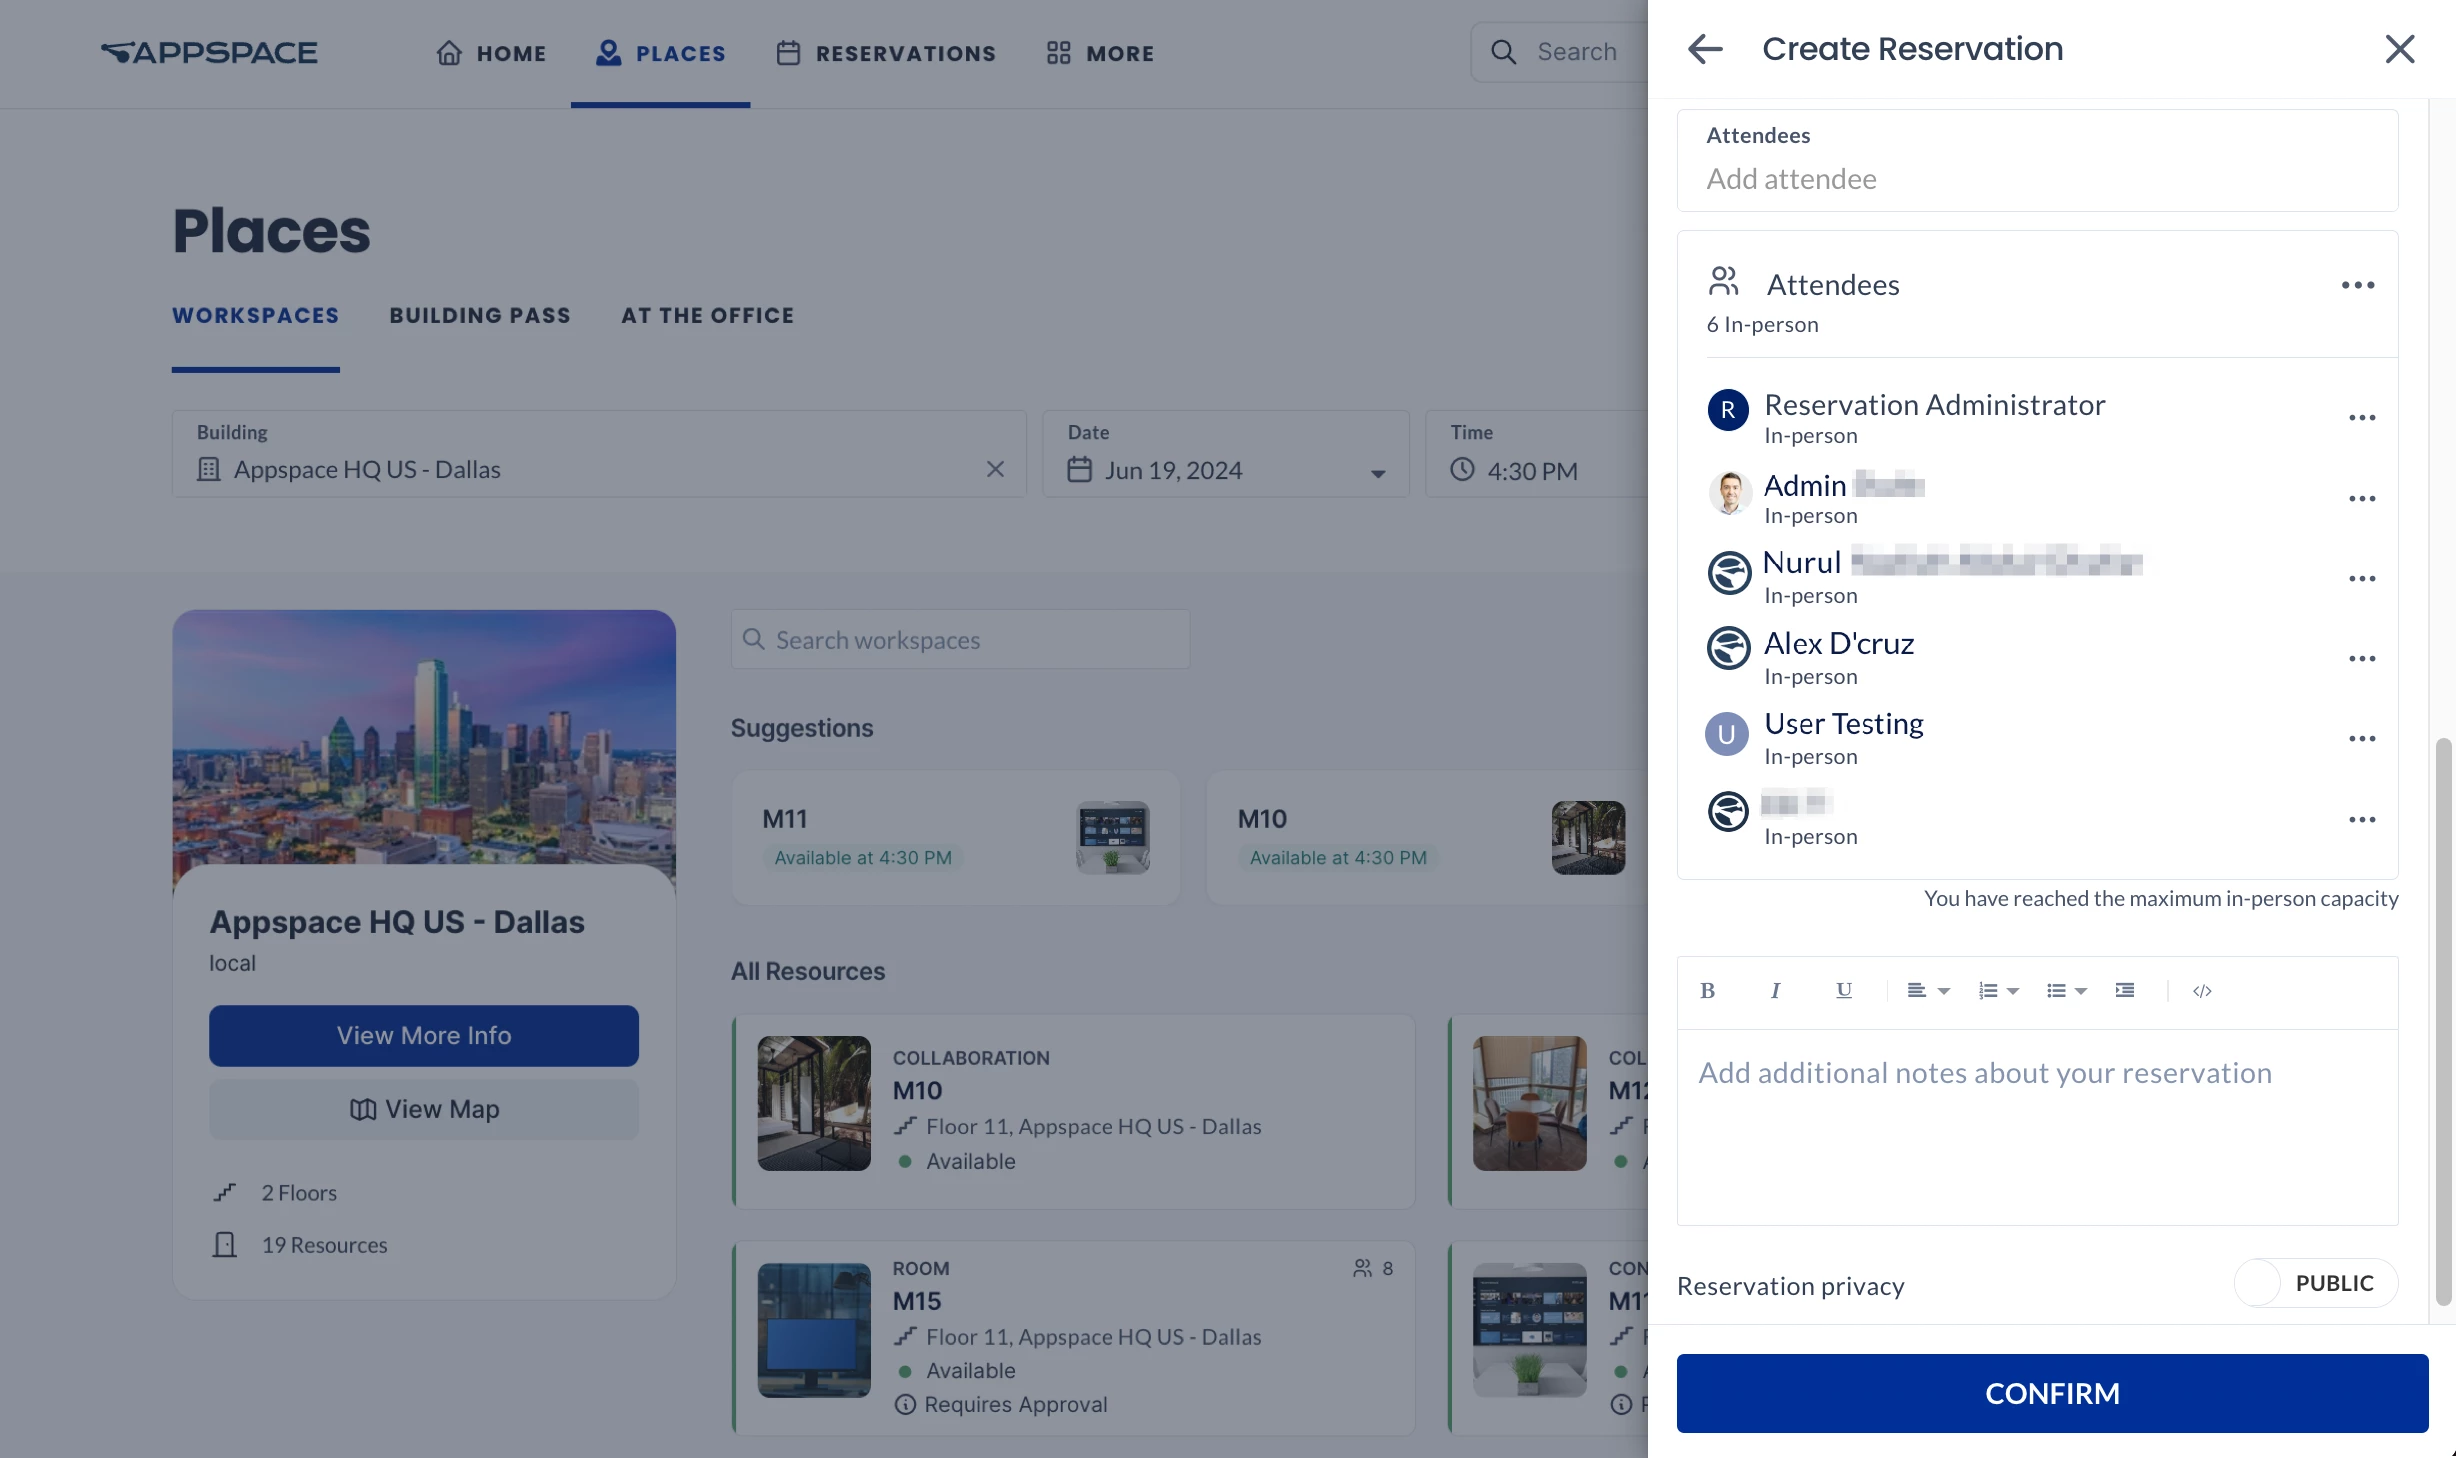
Task: Click the Requires Approval info icon on M15
Action: point(904,1404)
